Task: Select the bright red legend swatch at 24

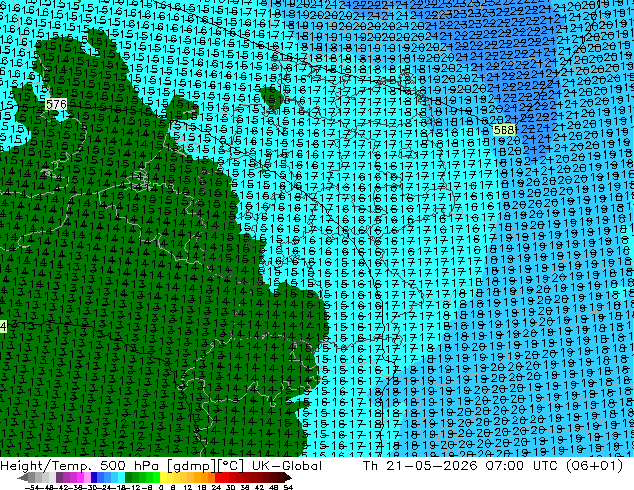Action: pos(218,477)
